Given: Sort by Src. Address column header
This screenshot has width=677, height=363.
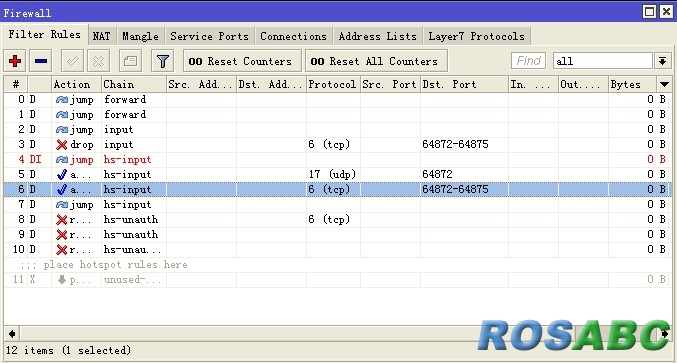Looking at the screenshot, I should coord(201,84).
